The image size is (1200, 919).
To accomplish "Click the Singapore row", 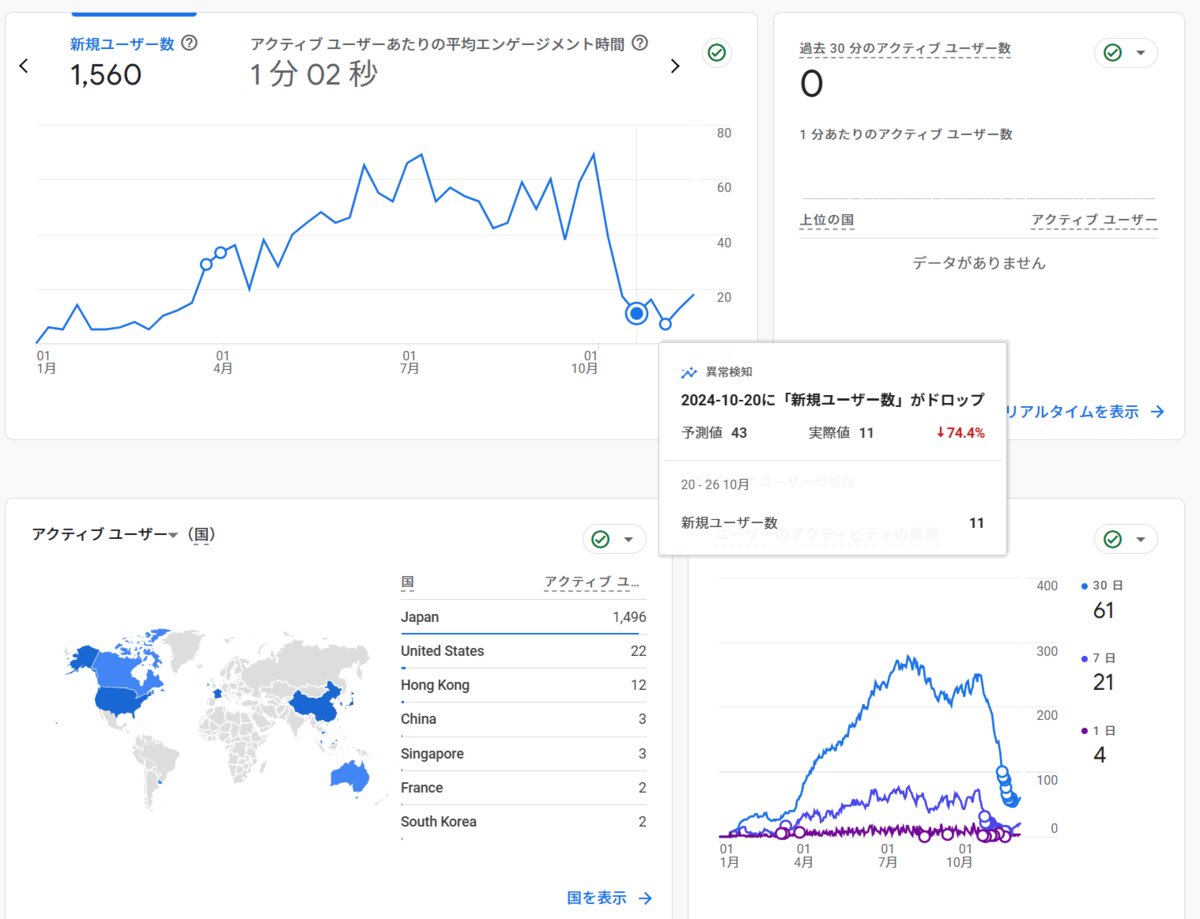I will pyautogui.click(x=523, y=754).
